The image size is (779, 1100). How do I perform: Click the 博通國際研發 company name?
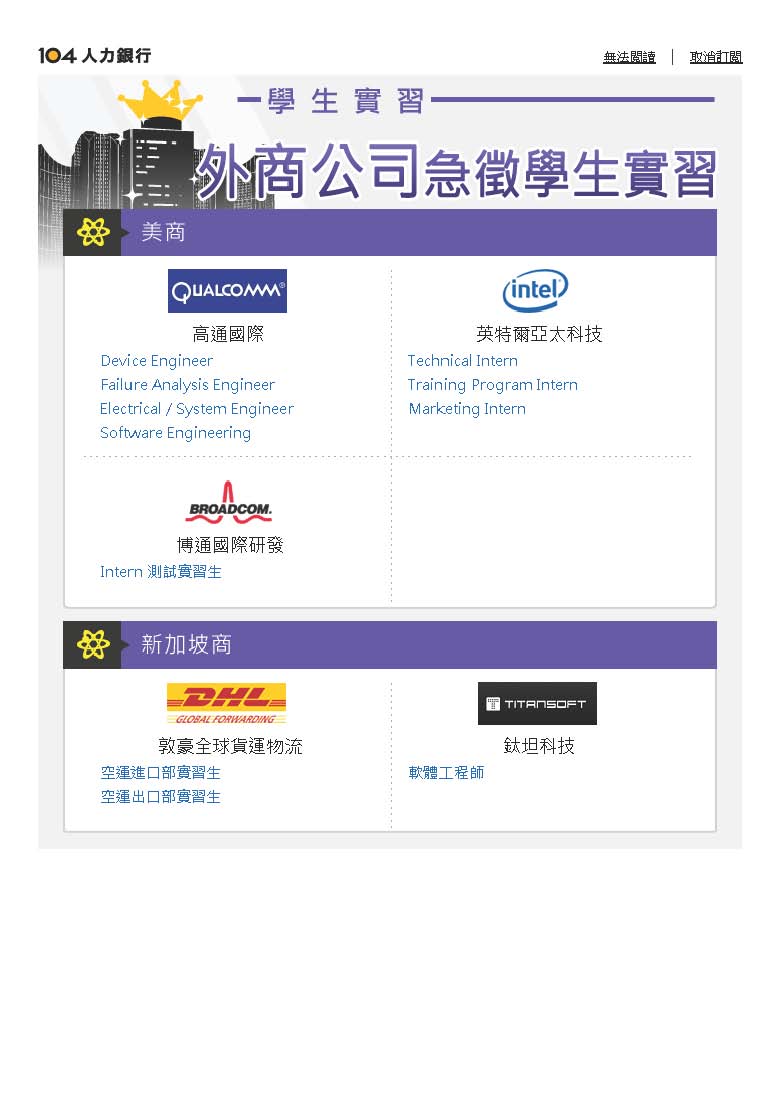coord(230,545)
